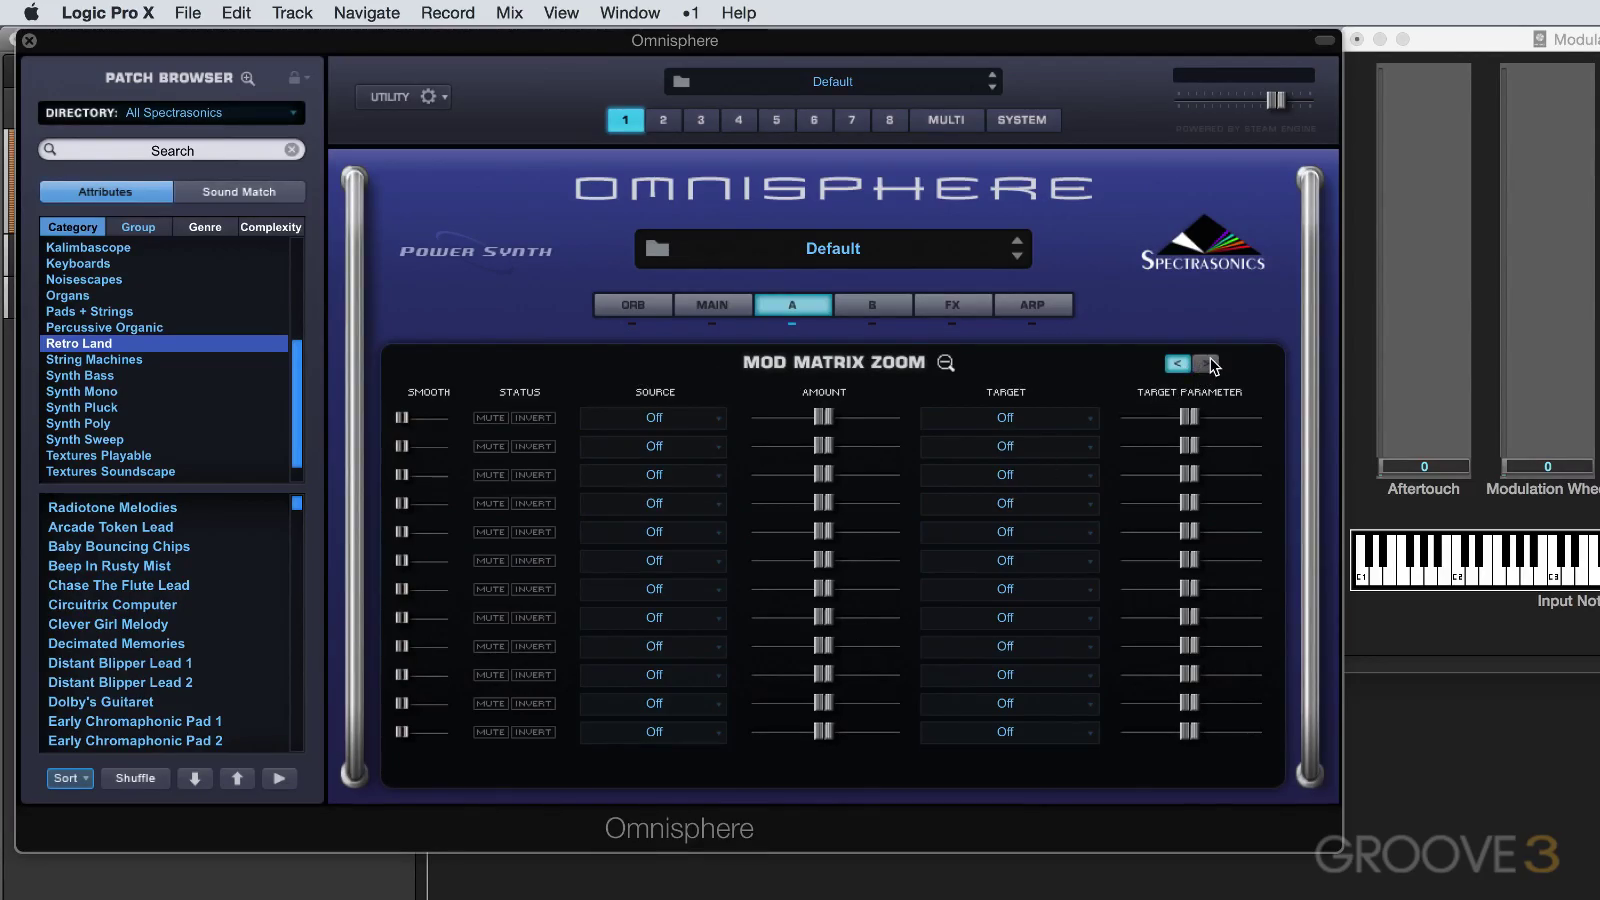Click the category list scrollbar
Screen dimensions: 1600x900
[296, 403]
